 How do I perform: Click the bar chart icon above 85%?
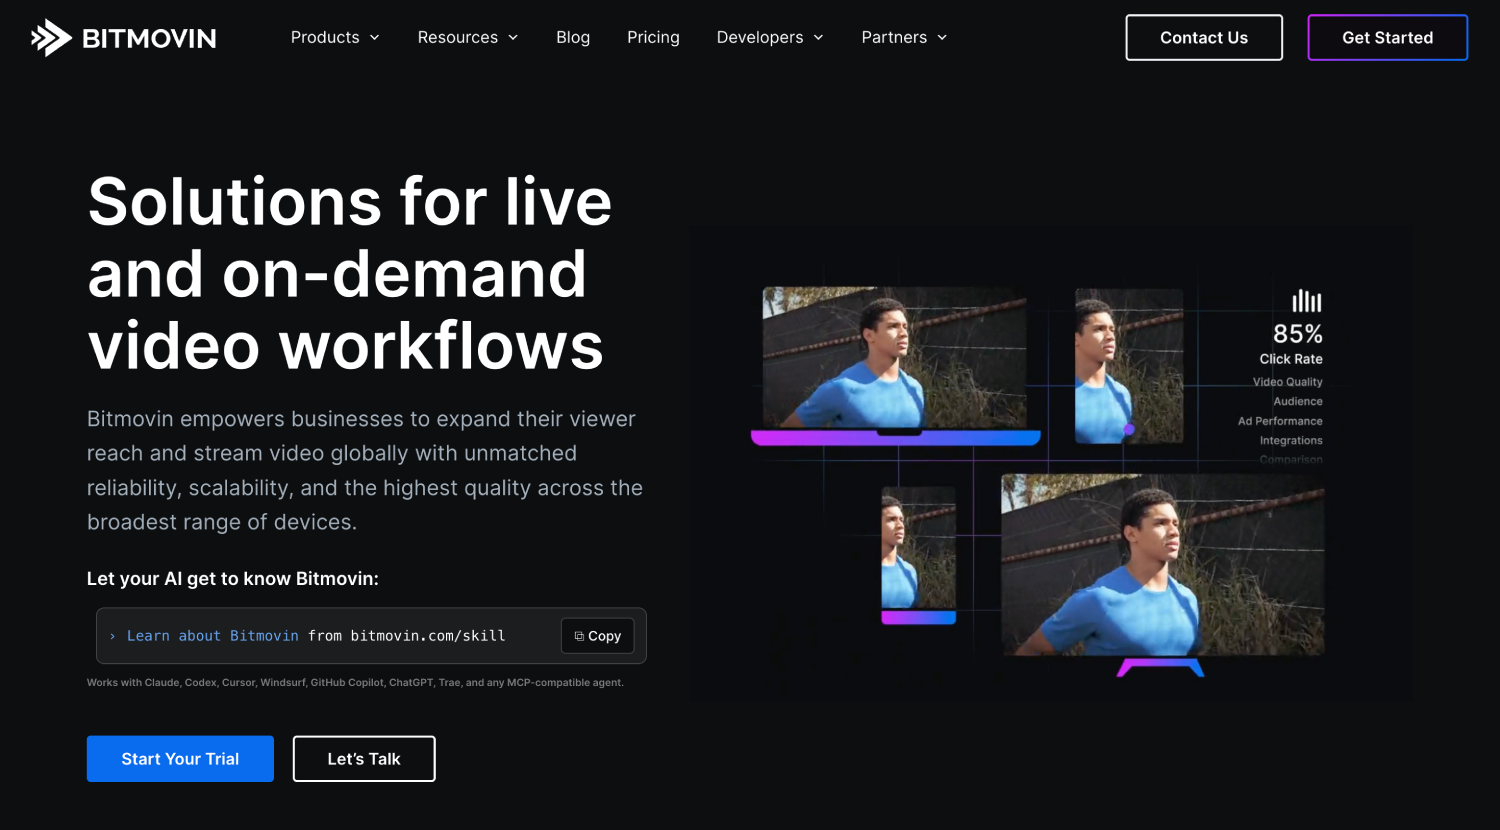pos(1306,301)
